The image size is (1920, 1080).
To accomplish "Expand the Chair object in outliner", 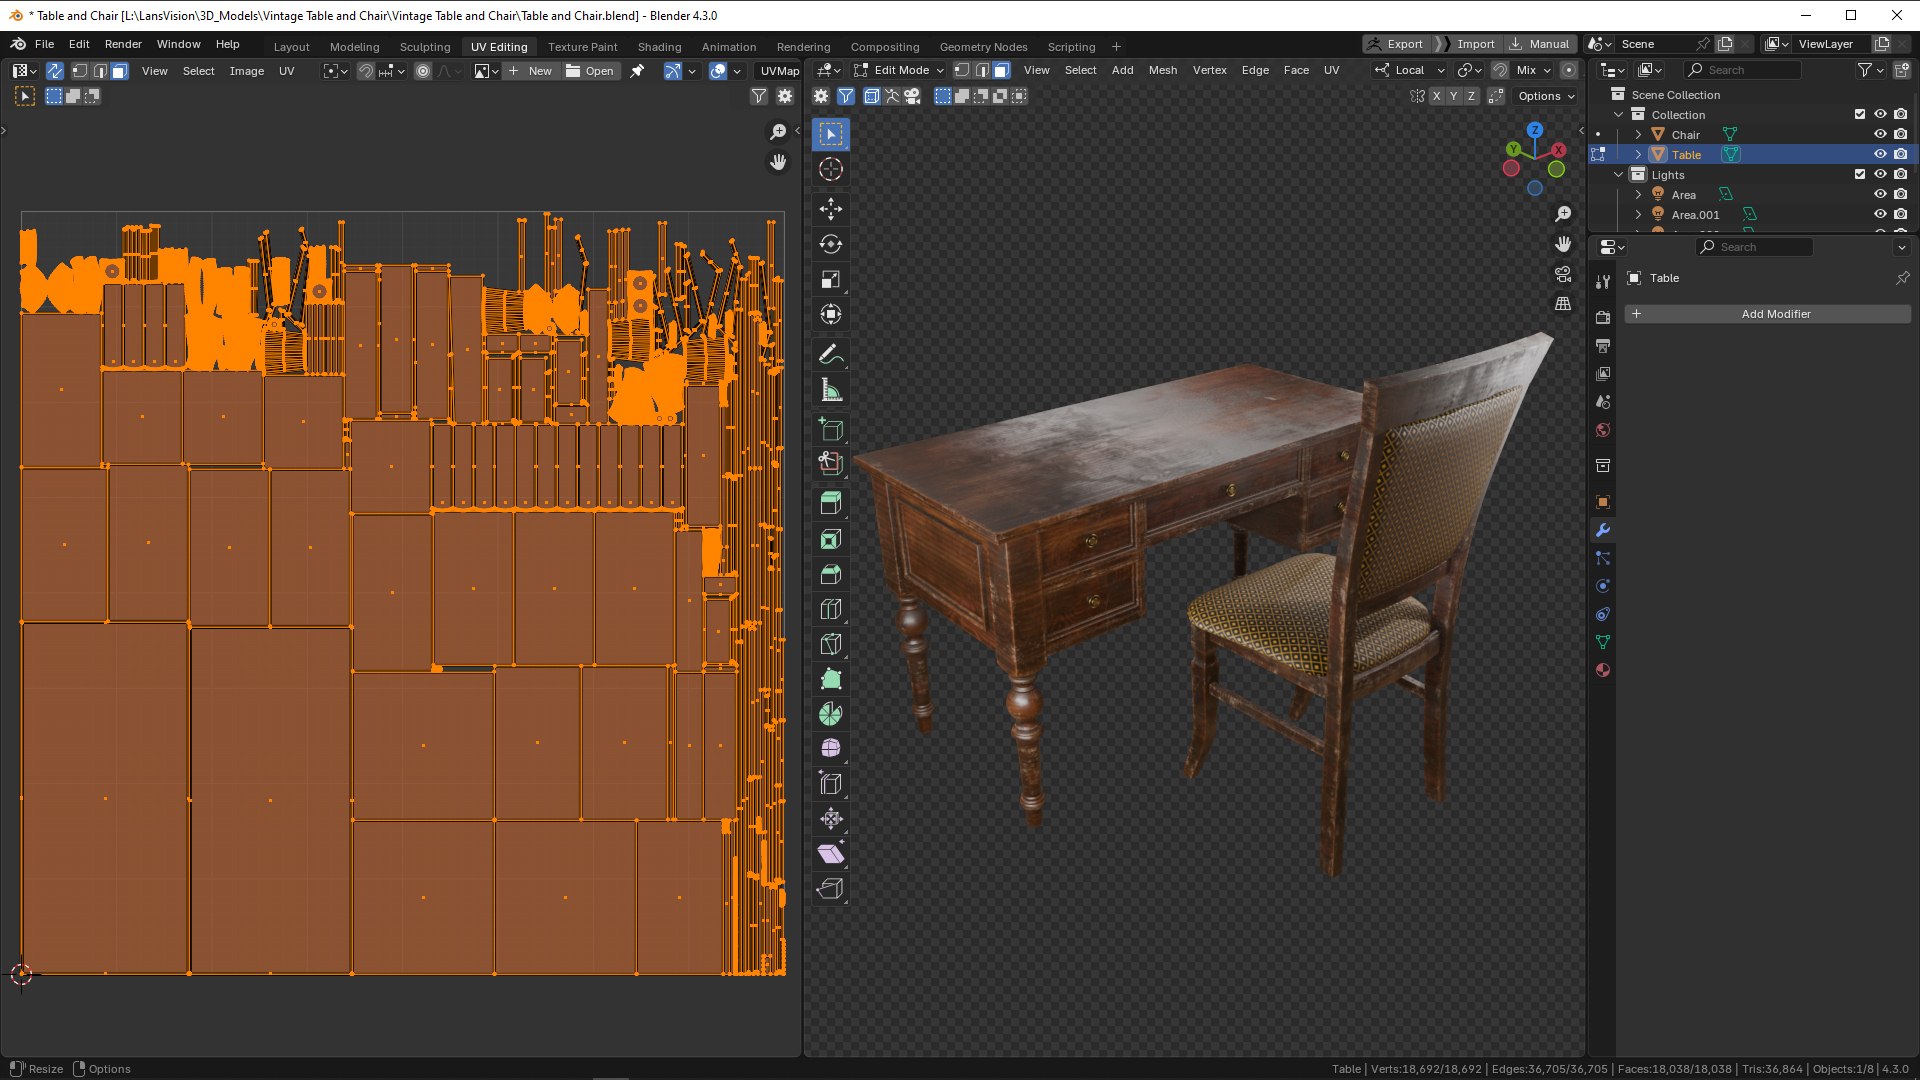I will click(1638, 134).
